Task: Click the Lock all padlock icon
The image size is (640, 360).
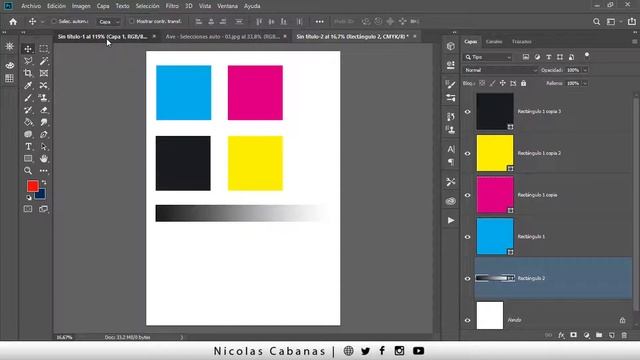Action: click(x=523, y=83)
